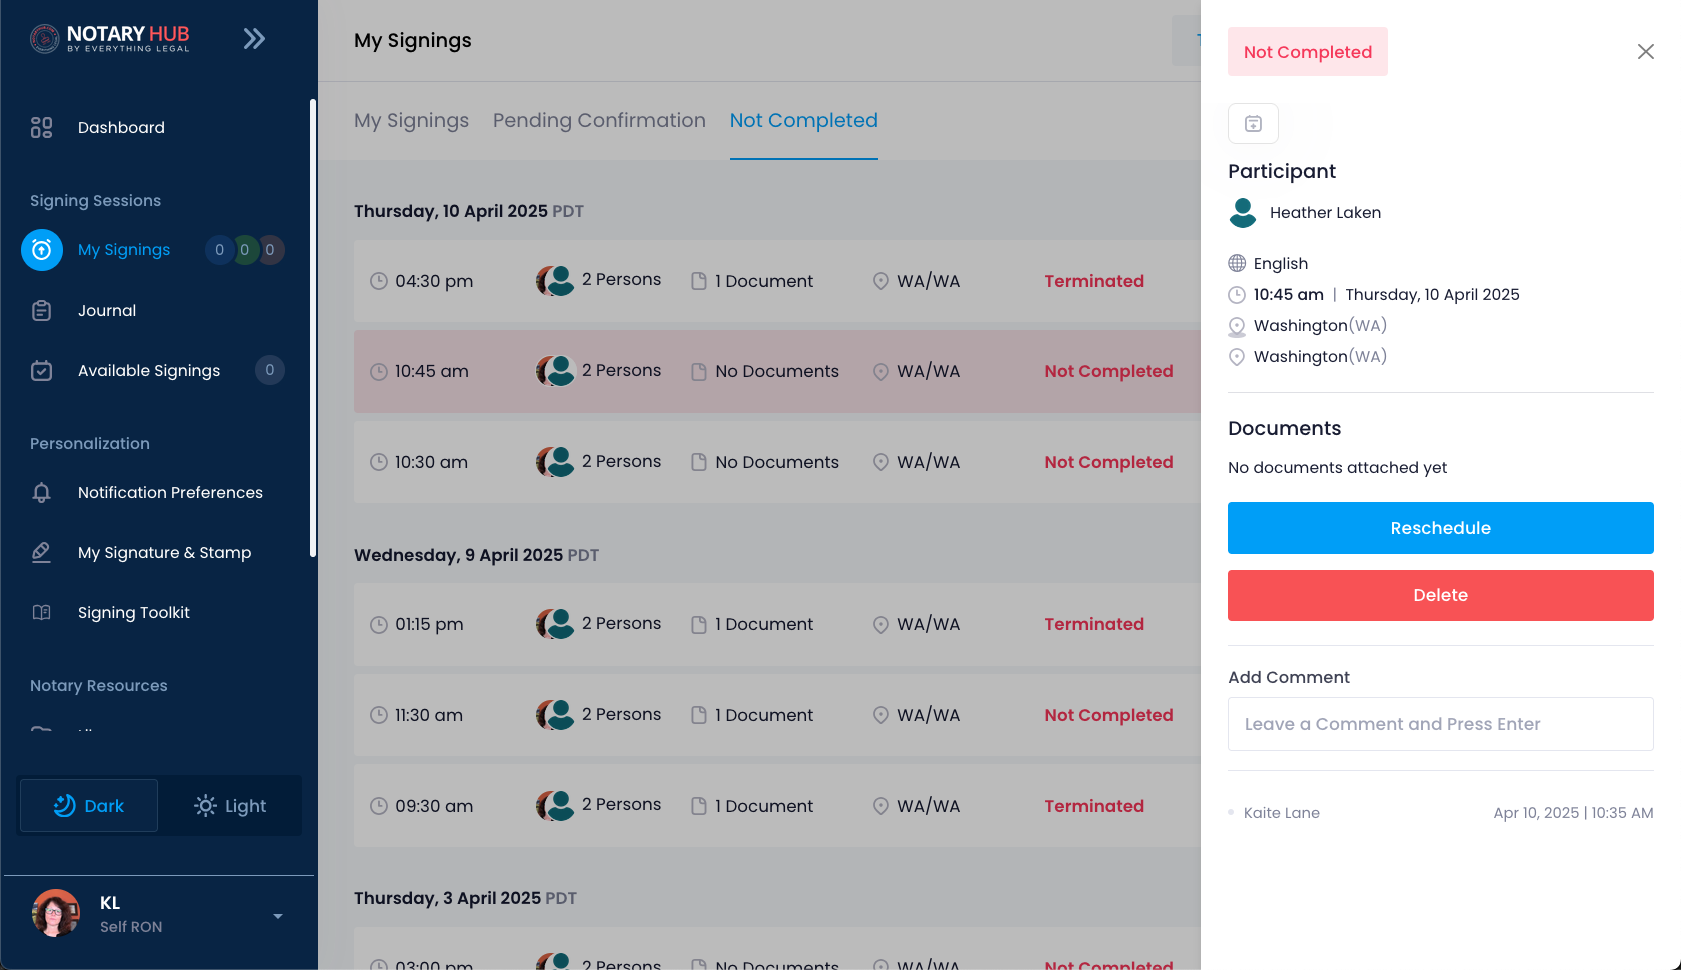
Task: Collapse sidebar with double chevron icon
Action: pyautogui.click(x=254, y=39)
